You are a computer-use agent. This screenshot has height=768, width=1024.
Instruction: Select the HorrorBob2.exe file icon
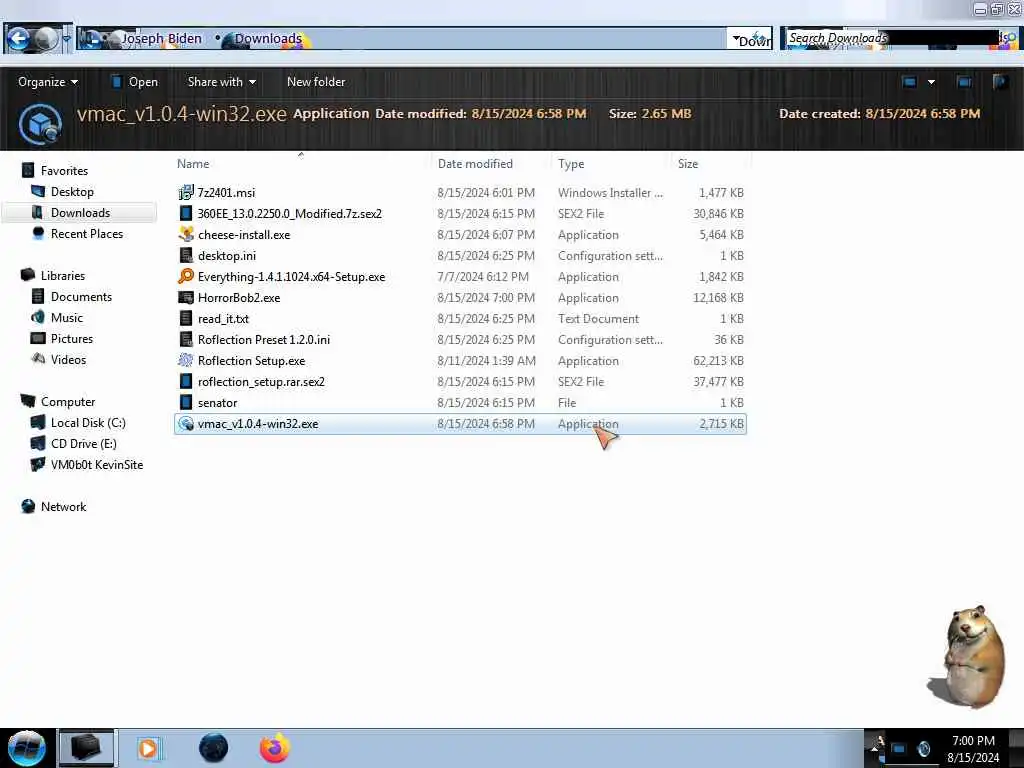tap(186, 298)
